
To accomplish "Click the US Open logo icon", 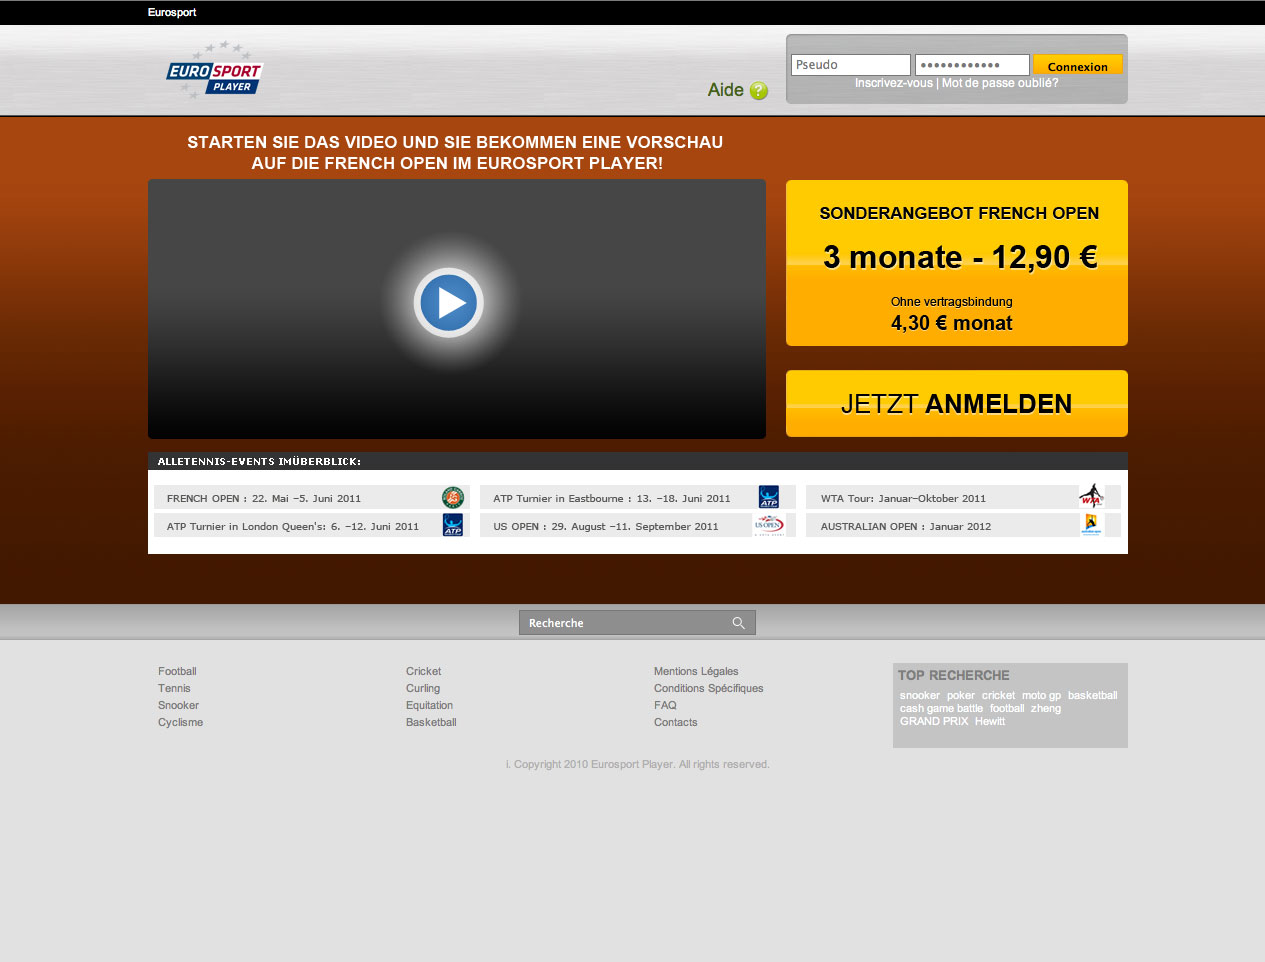I will pos(769,526).
